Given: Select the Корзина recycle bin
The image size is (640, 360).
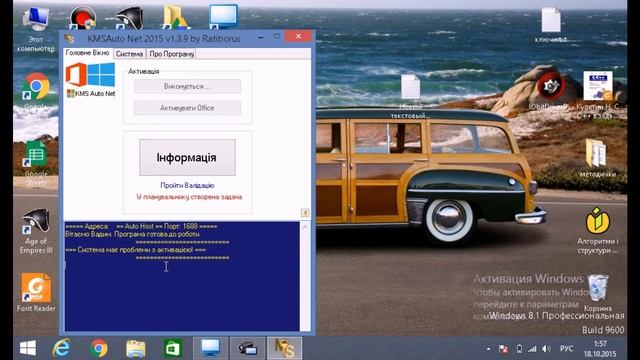Looking at the screenshot, I should 598,293.
